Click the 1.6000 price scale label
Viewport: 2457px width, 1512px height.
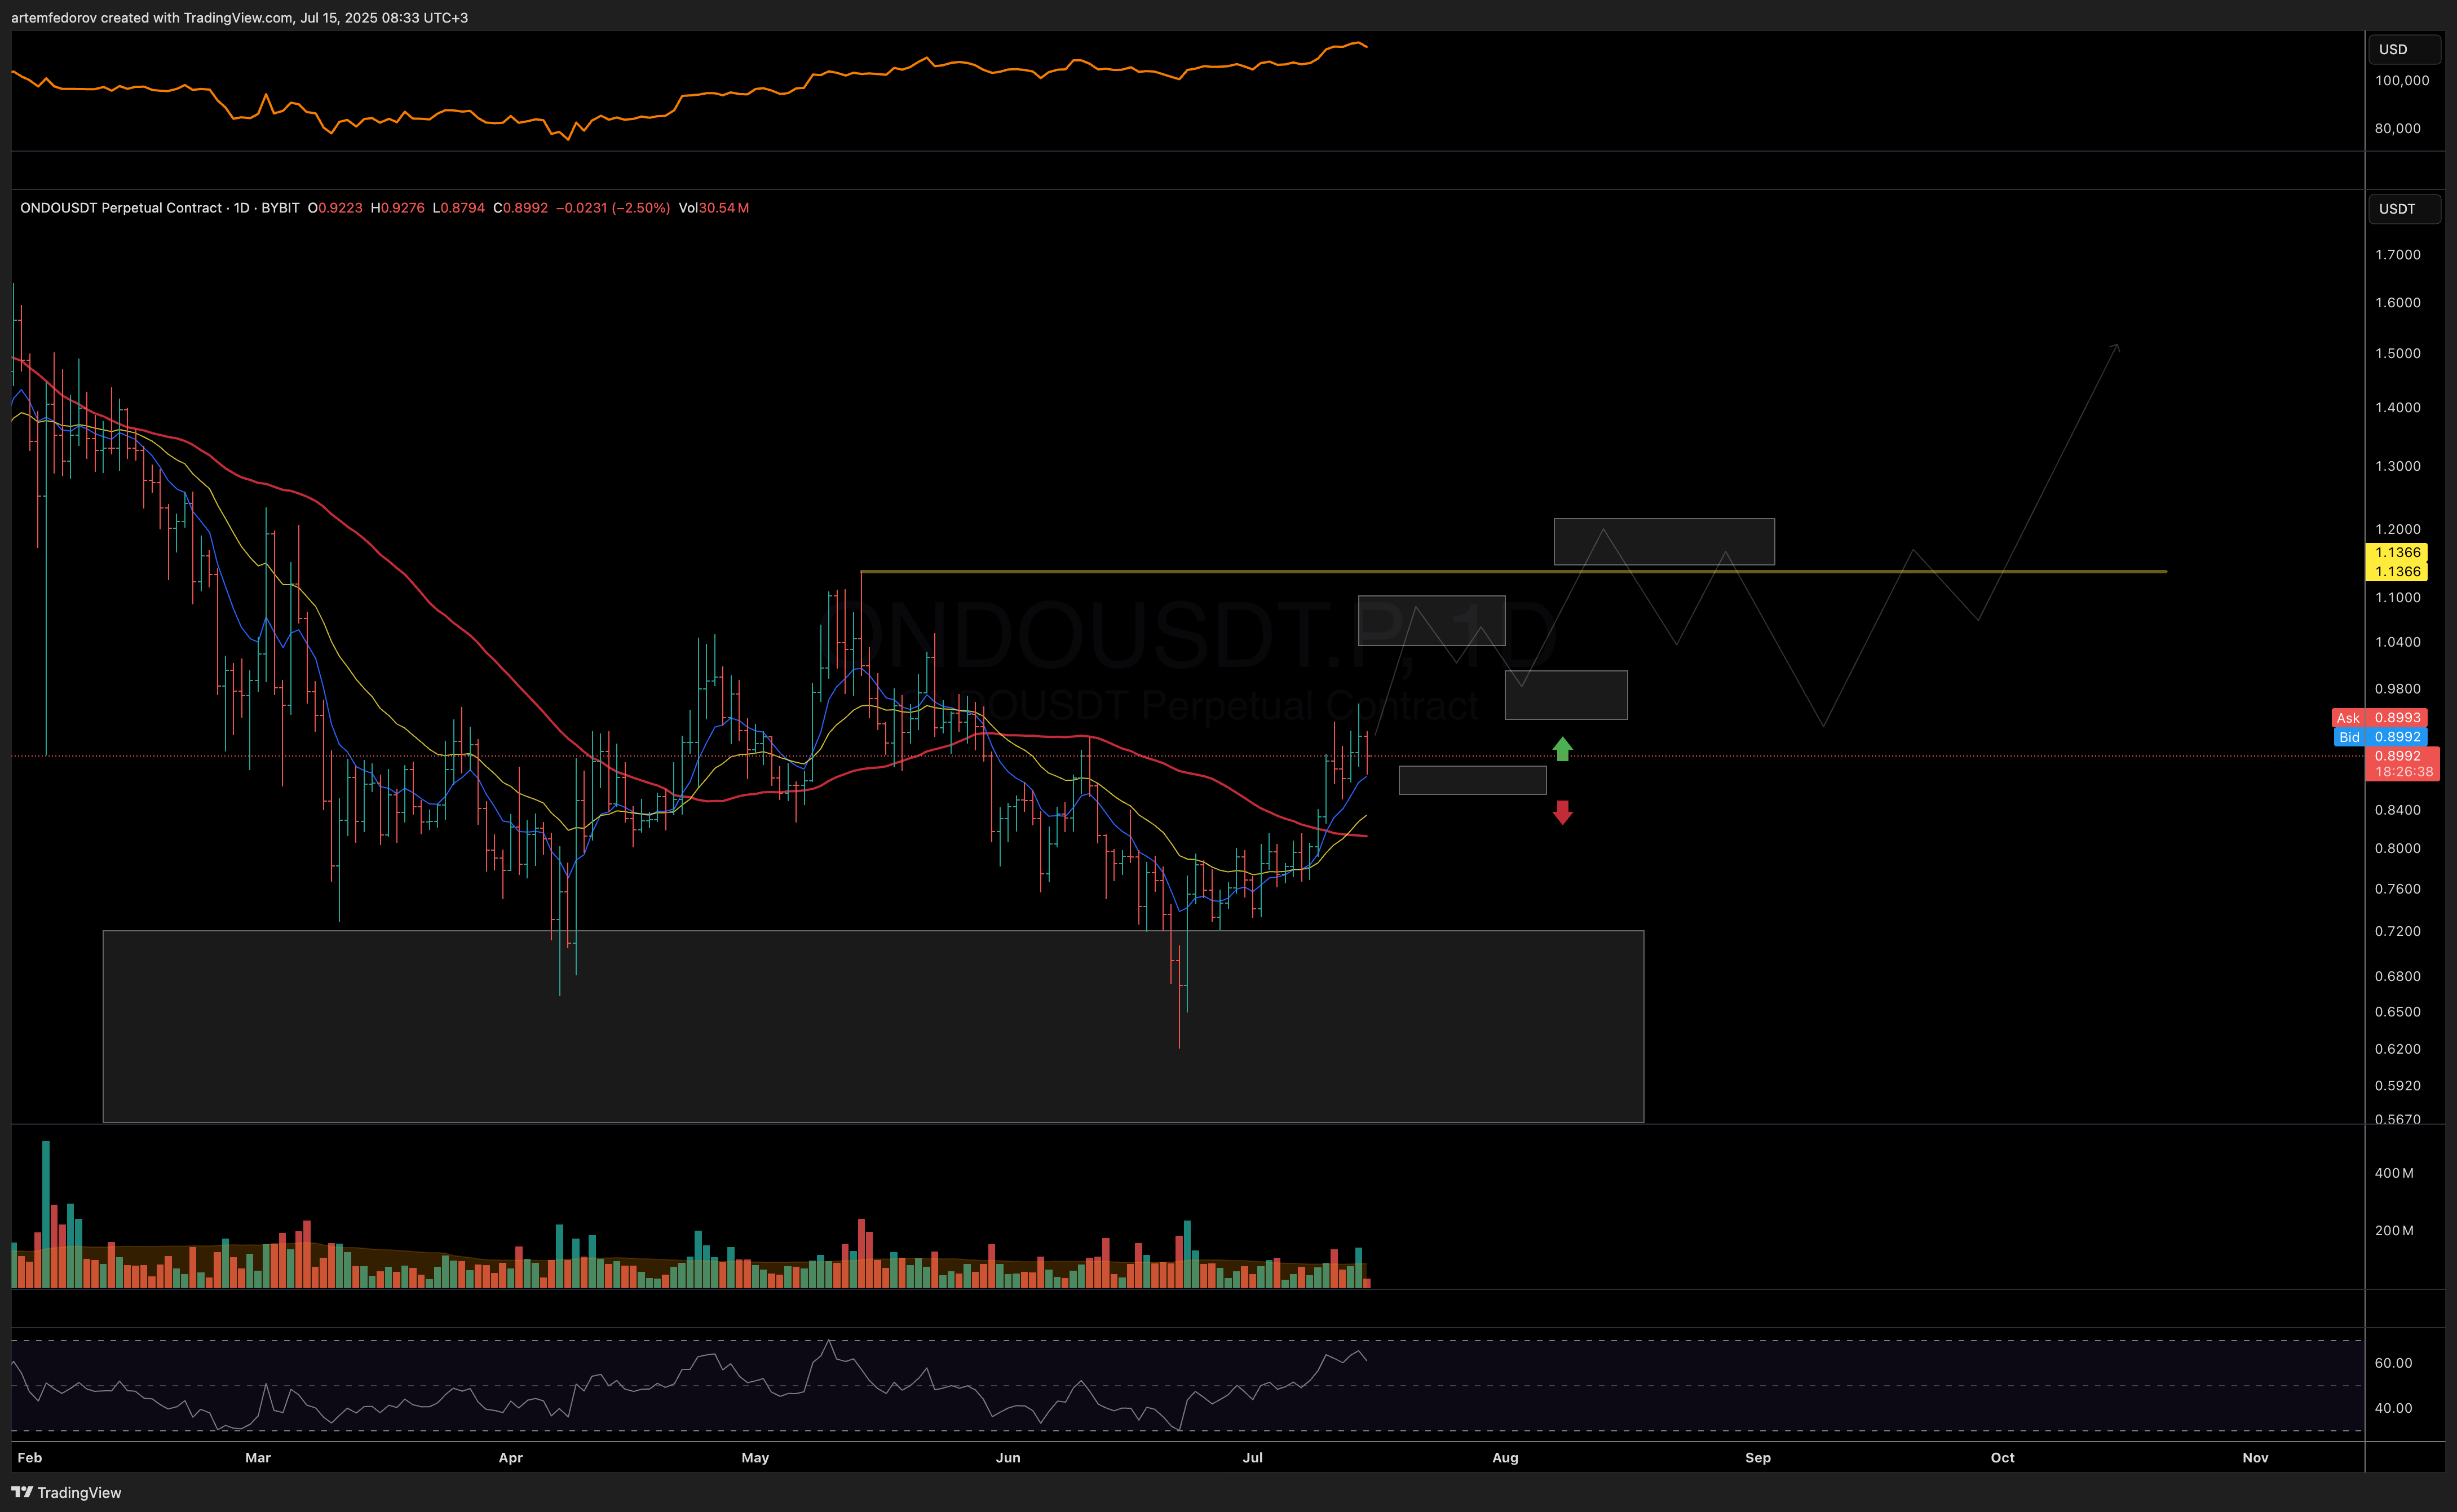(2398, 303)
